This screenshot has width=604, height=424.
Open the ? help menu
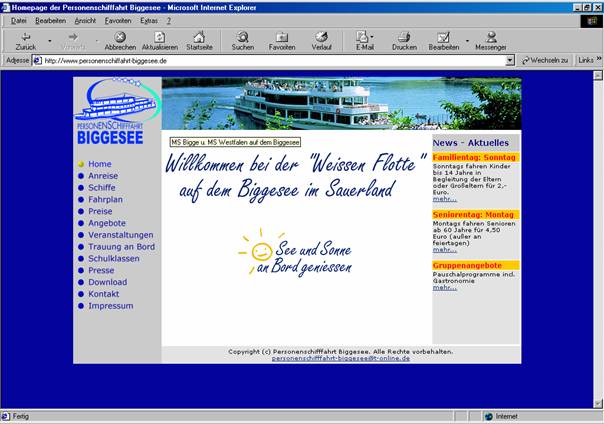(169, 21)
